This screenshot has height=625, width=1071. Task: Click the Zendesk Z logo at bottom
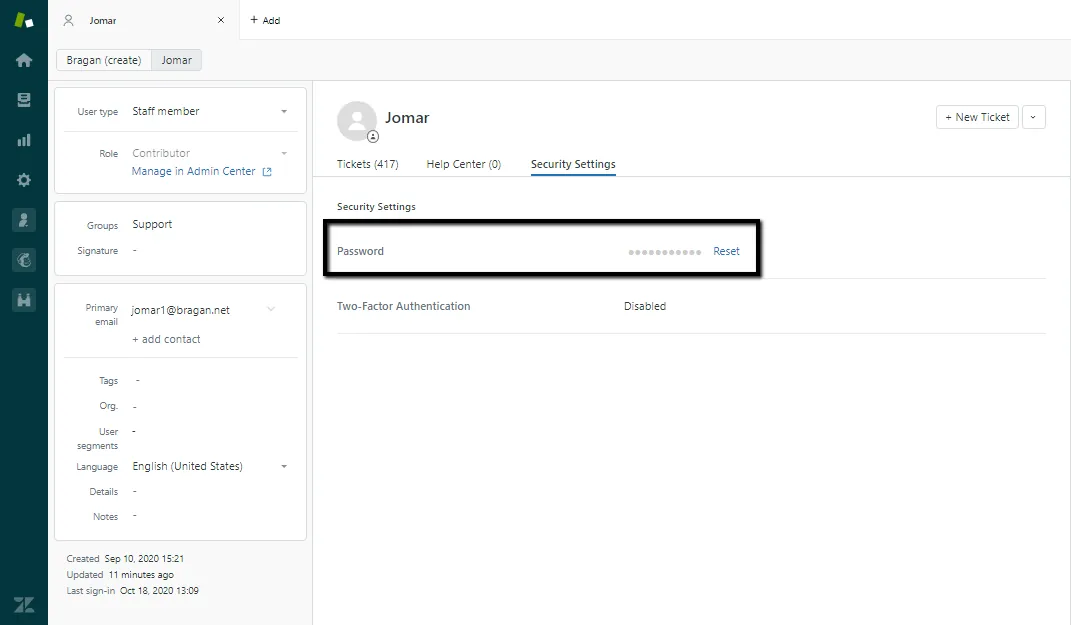24,605
